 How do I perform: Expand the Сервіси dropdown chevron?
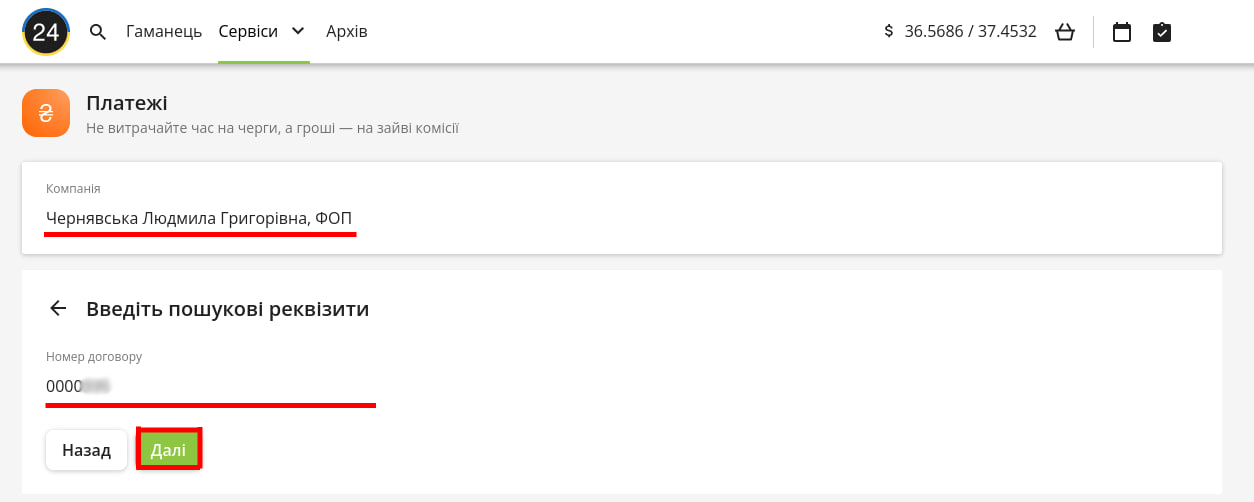[x=298, y=31]
